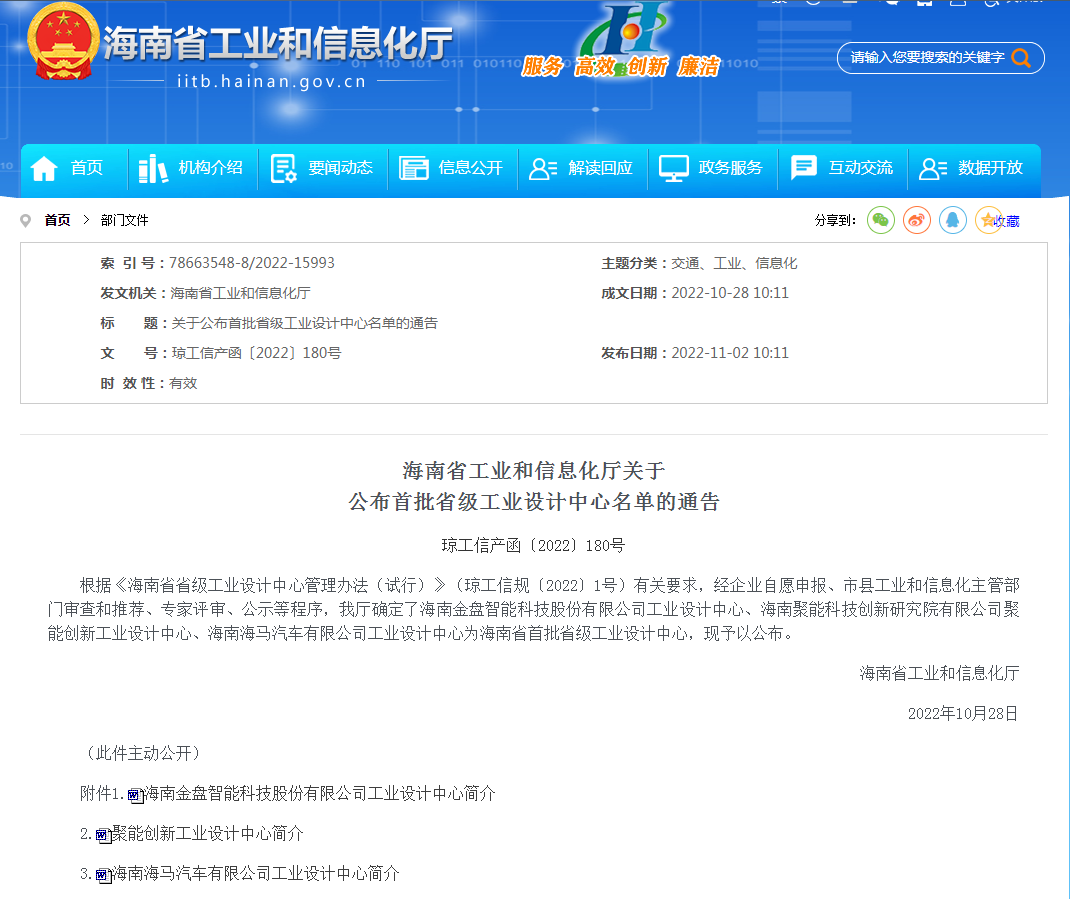This screenshot has width=1070, height=899.
Task: Open the 聚能创新工业设计中心简介 attachment
Action: [x=208, y=833]
